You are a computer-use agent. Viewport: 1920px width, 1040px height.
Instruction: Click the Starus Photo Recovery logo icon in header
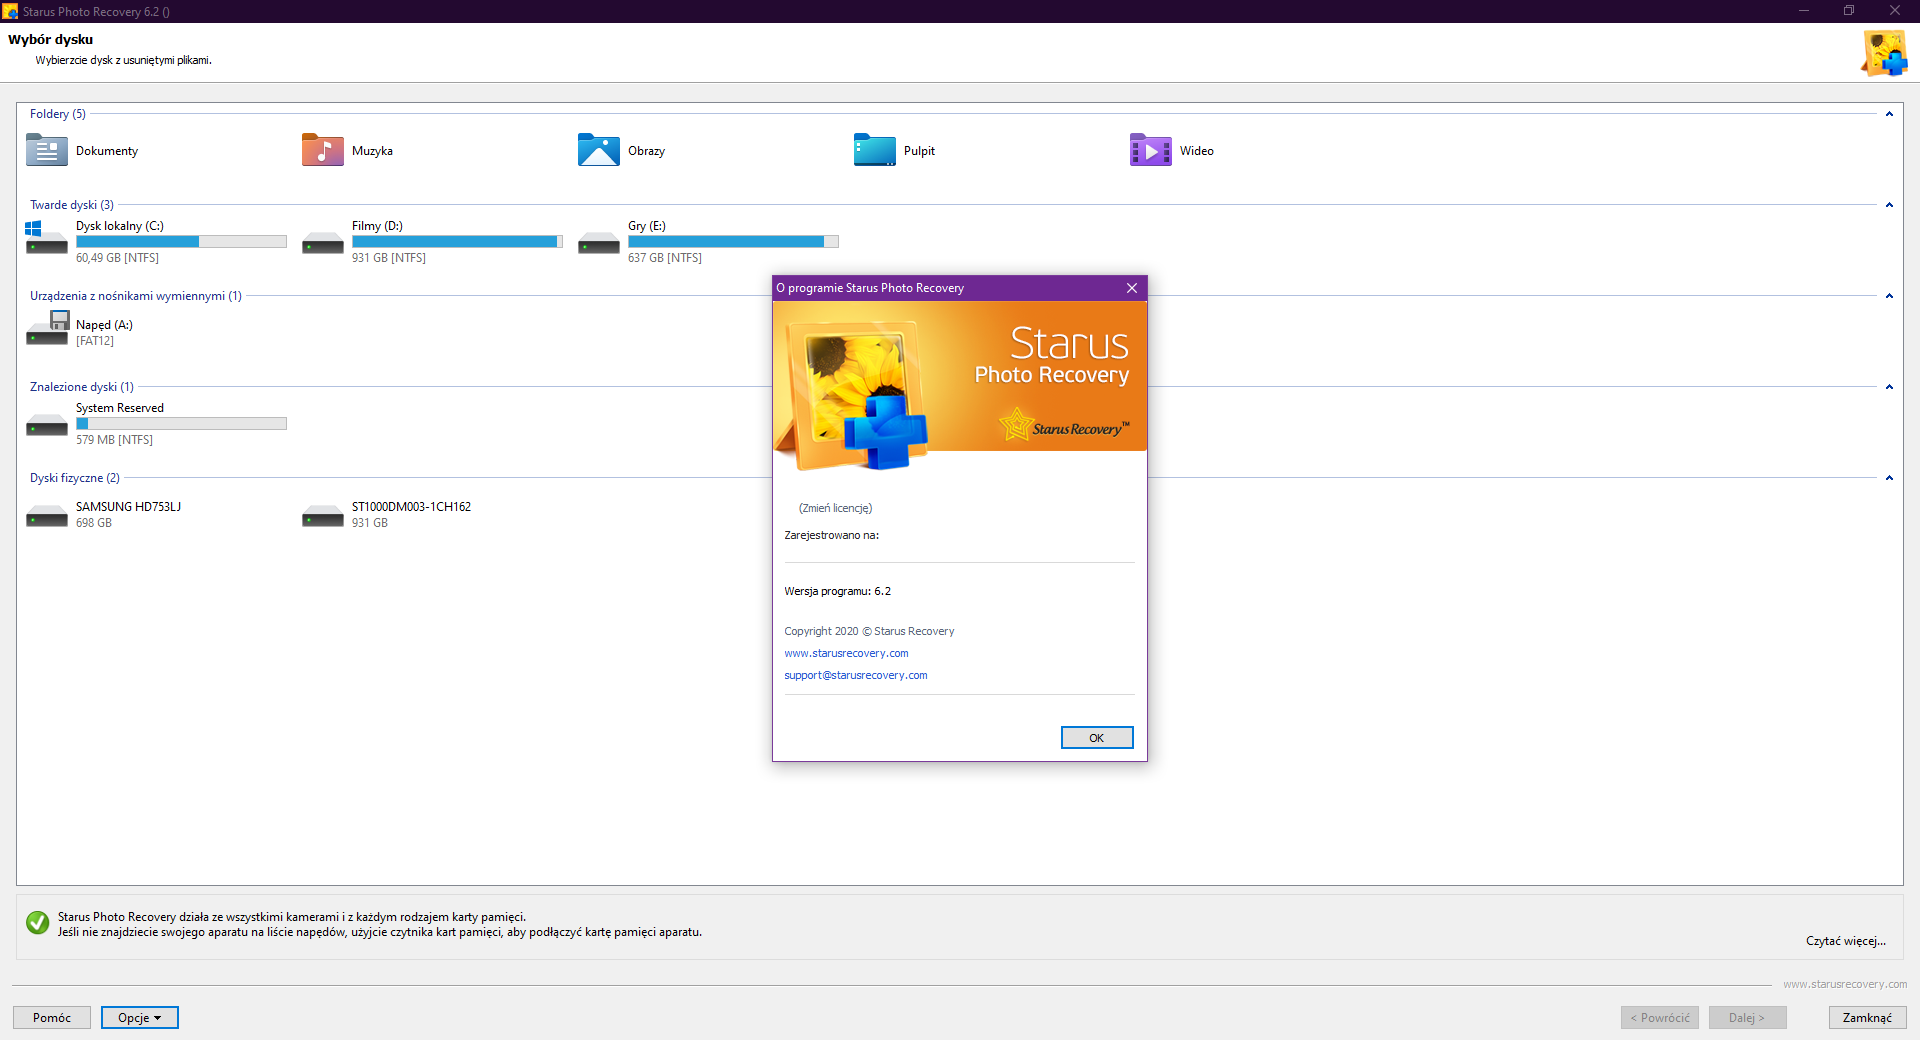point(1884,53)
